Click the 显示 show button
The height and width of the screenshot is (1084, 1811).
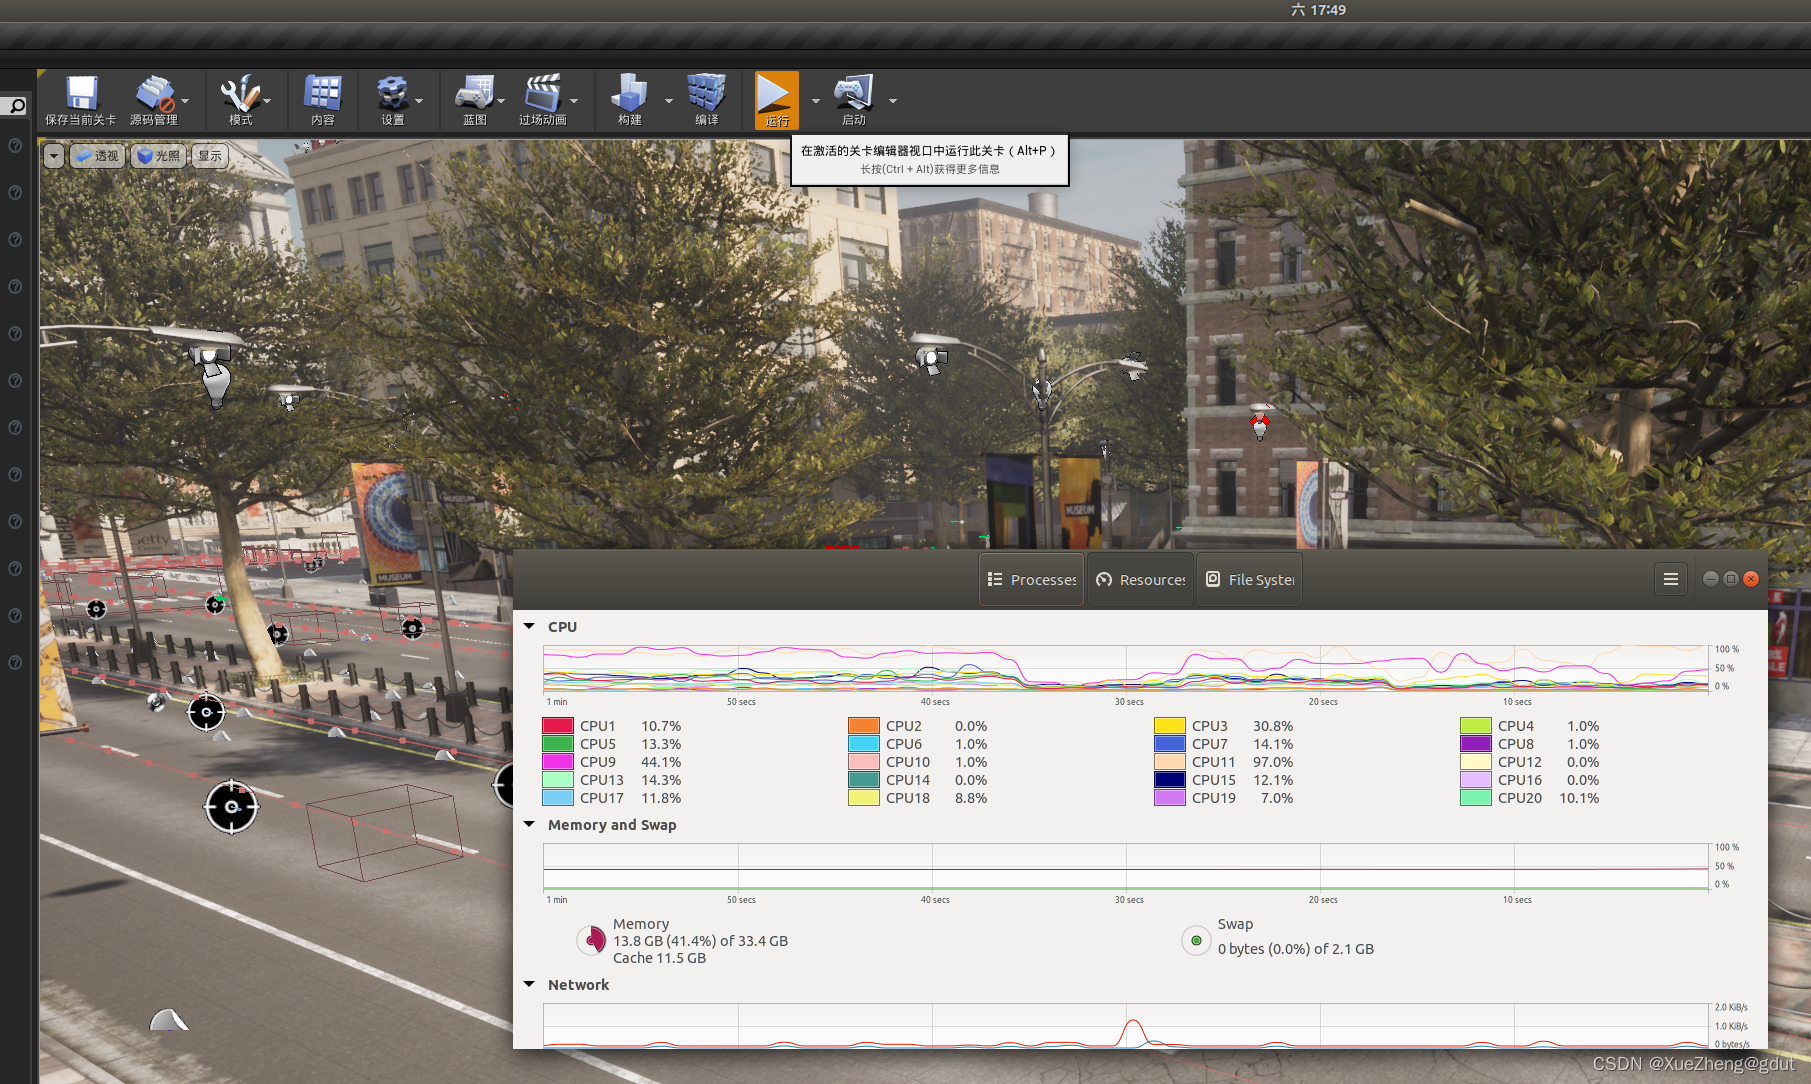pyautogui.click(x=210, y=156)
